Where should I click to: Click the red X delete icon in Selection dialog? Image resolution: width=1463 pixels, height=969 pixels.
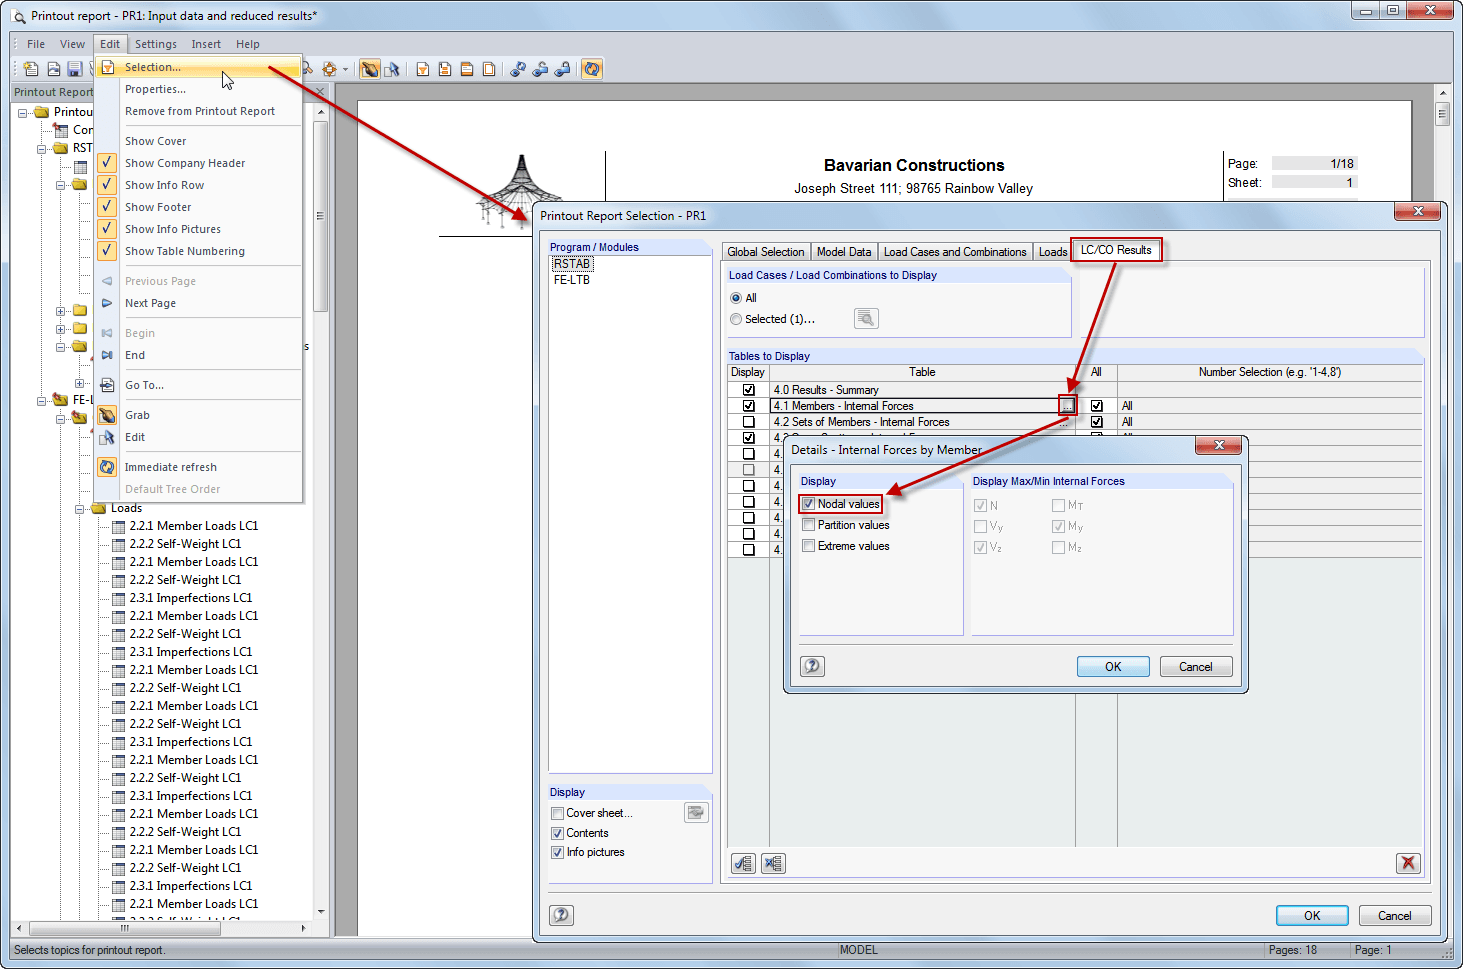1408,863
